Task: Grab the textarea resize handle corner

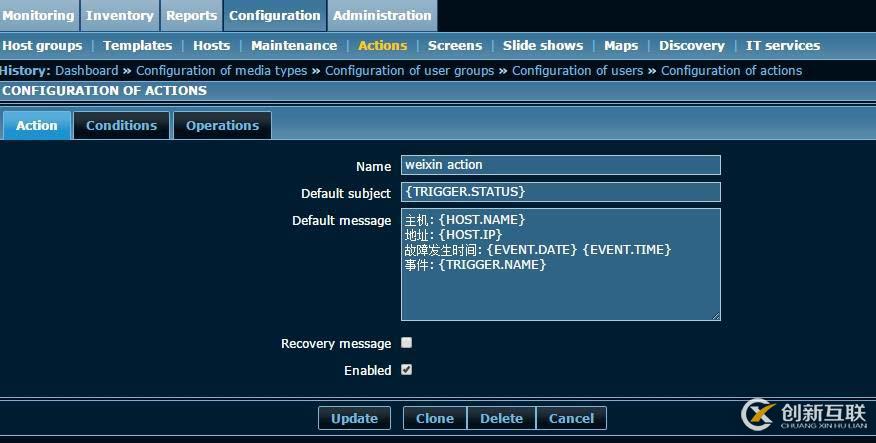Action: [x=716, y=316]
